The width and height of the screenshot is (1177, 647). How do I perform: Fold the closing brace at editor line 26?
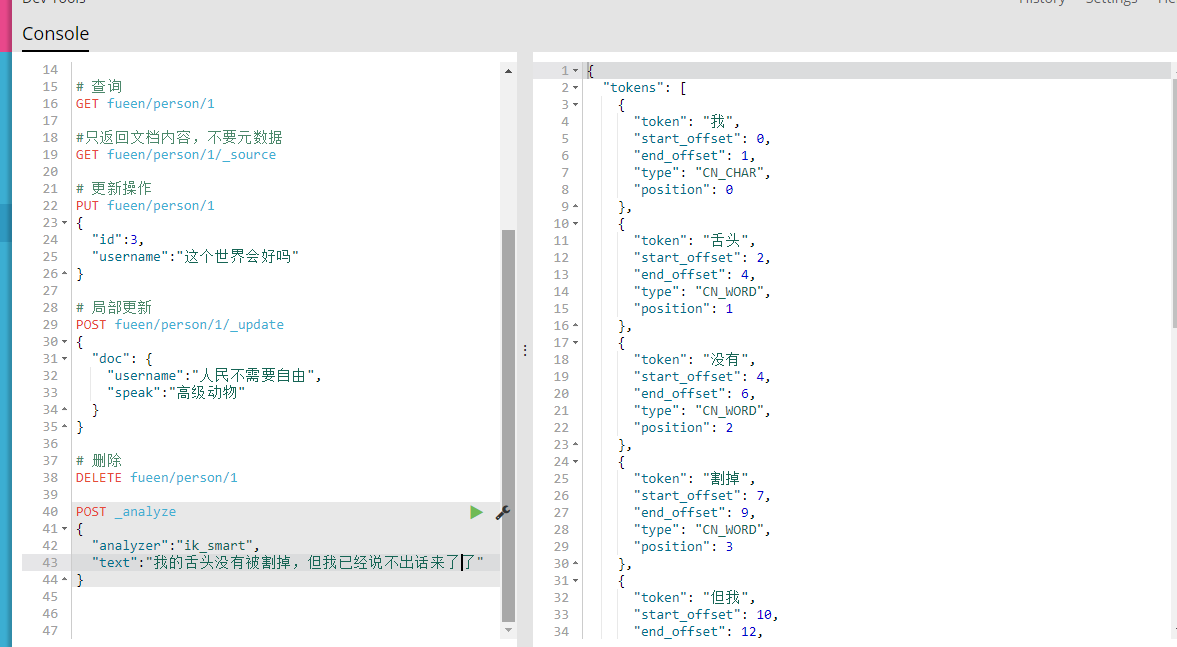point(65,274)
